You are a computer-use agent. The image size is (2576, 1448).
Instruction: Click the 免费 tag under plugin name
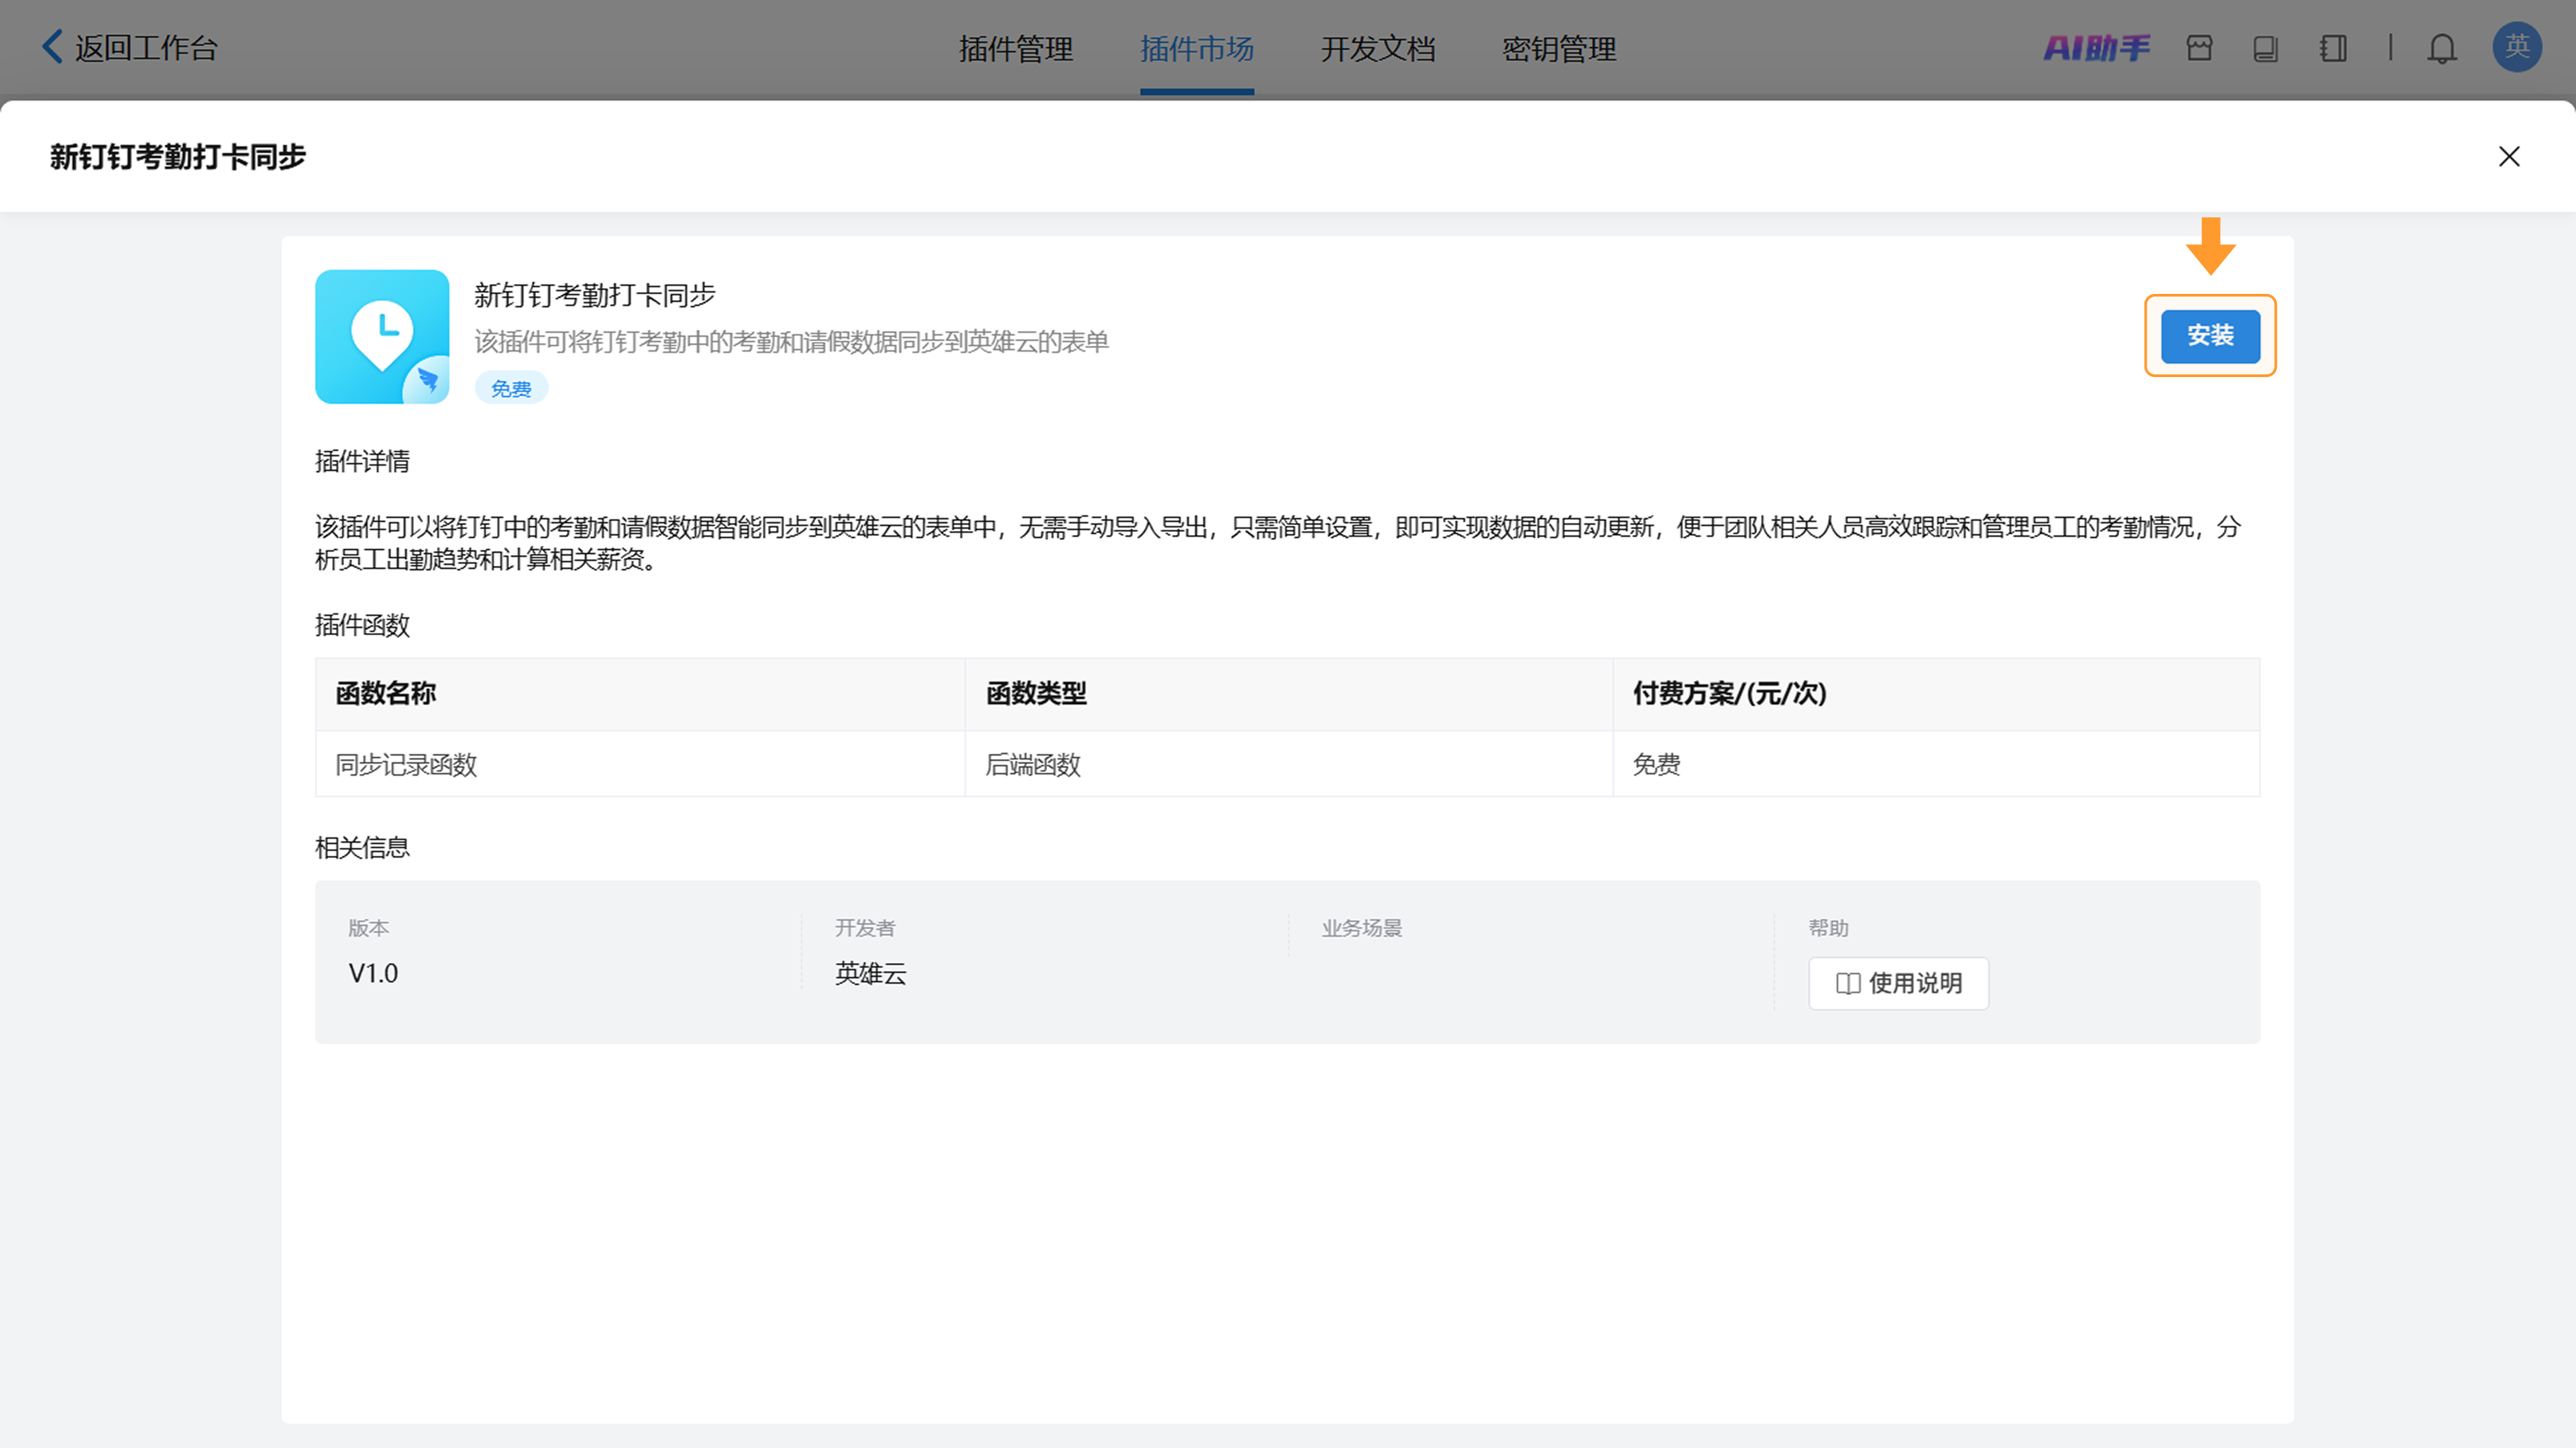coord(511,388)
